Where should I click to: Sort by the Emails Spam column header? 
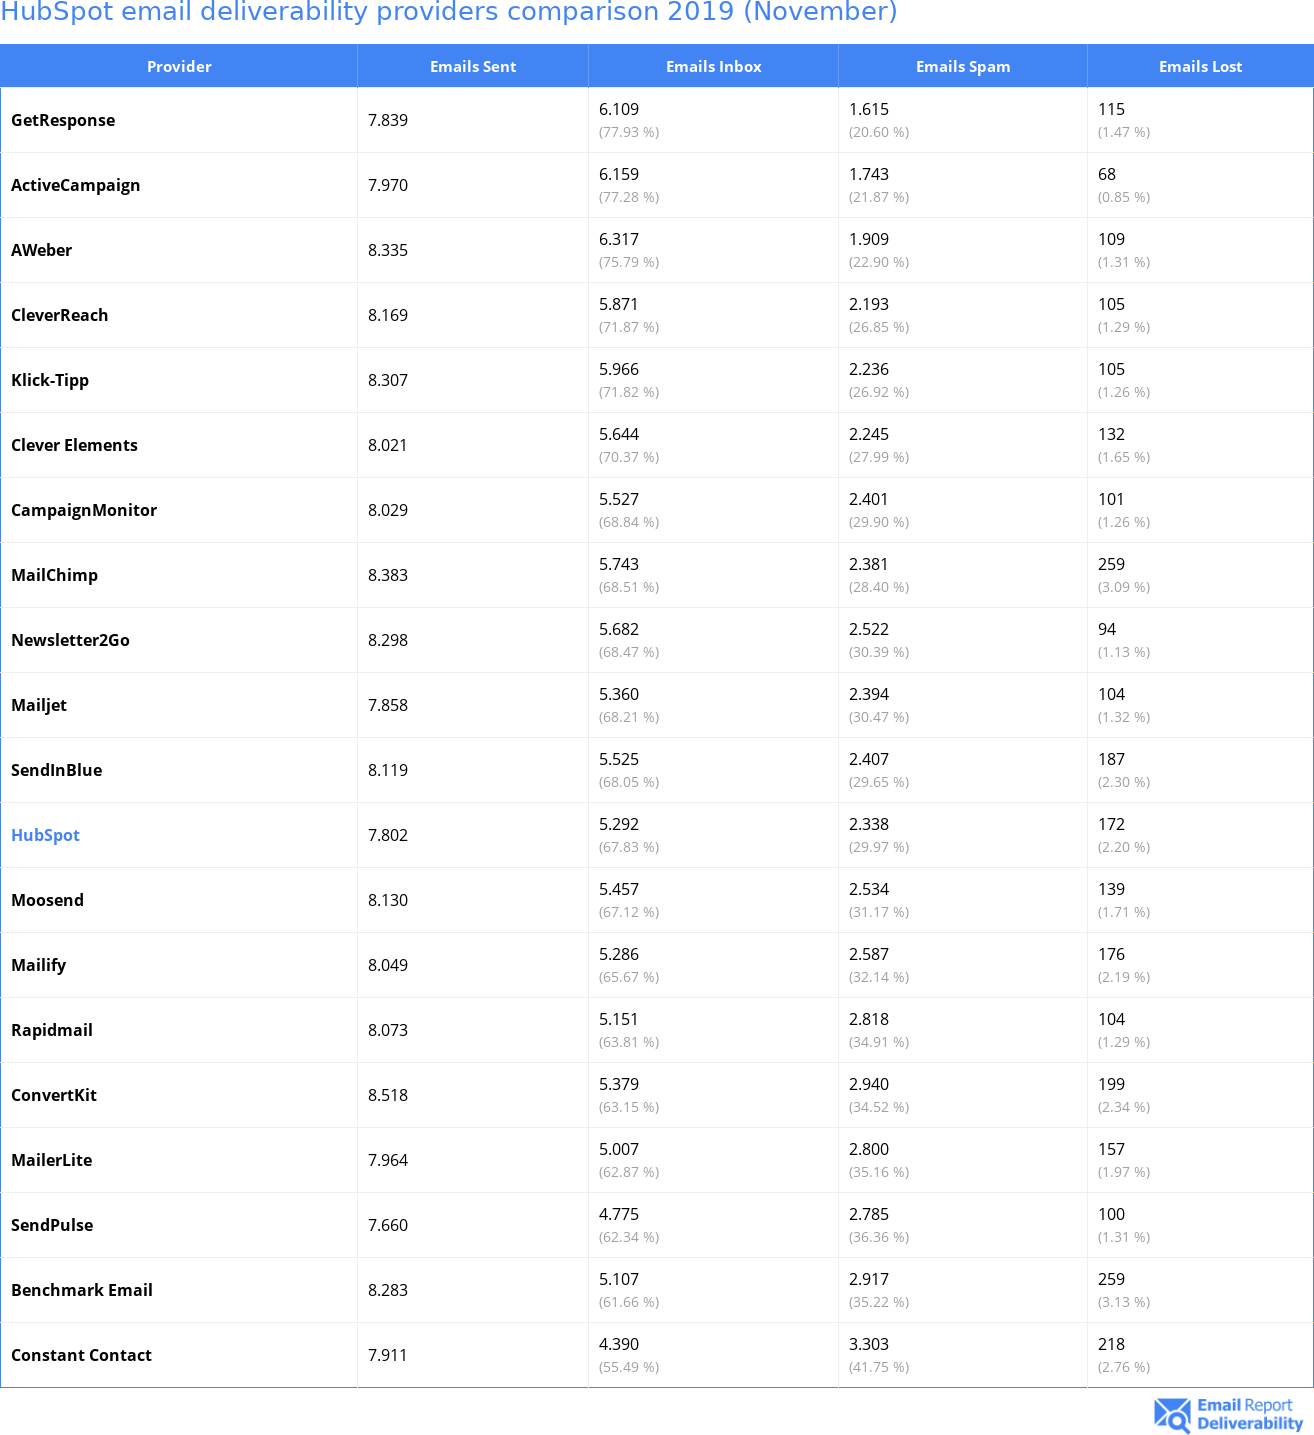click(962, 67)
